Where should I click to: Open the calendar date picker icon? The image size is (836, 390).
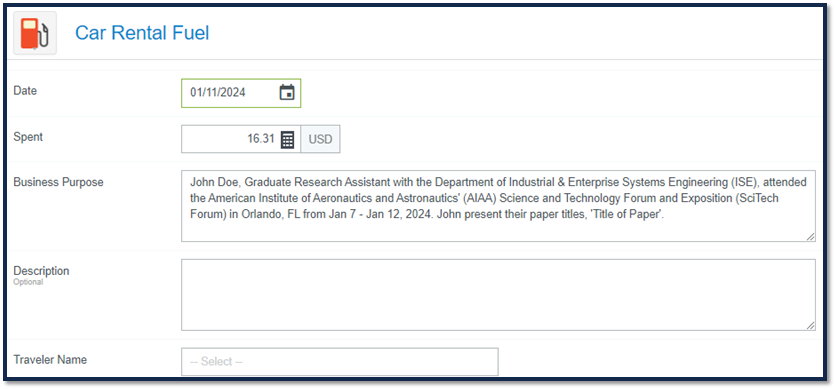(287, 92)
